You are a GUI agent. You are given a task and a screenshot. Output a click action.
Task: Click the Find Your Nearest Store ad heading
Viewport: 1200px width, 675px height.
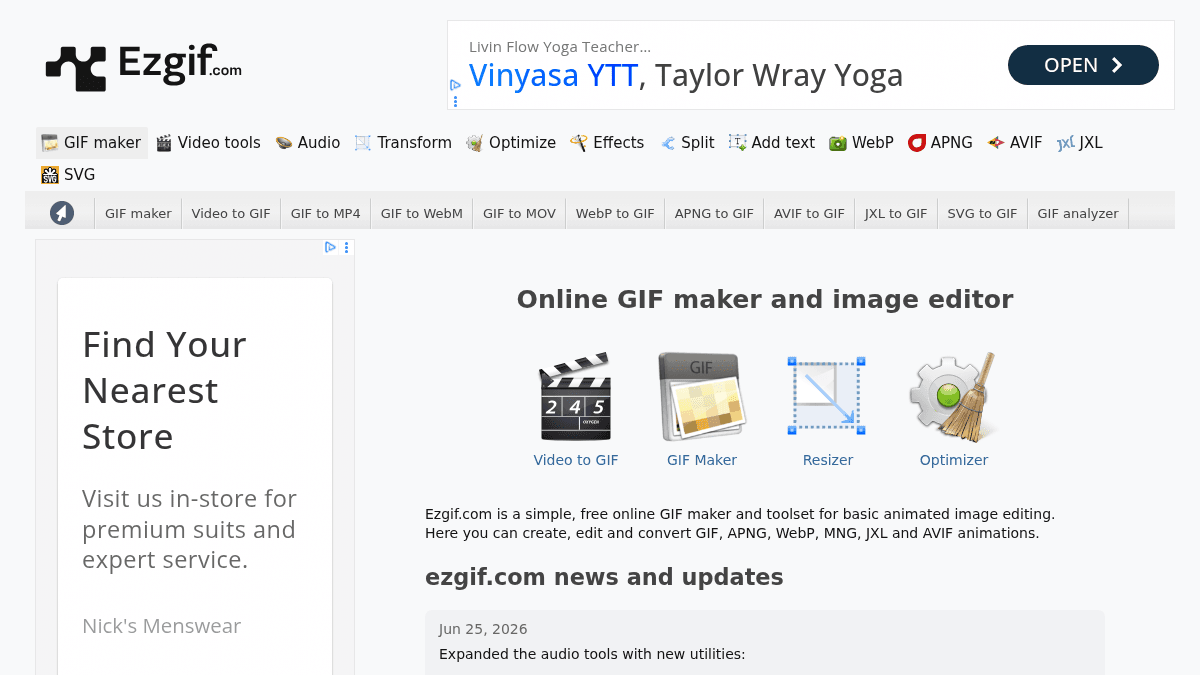164,390
